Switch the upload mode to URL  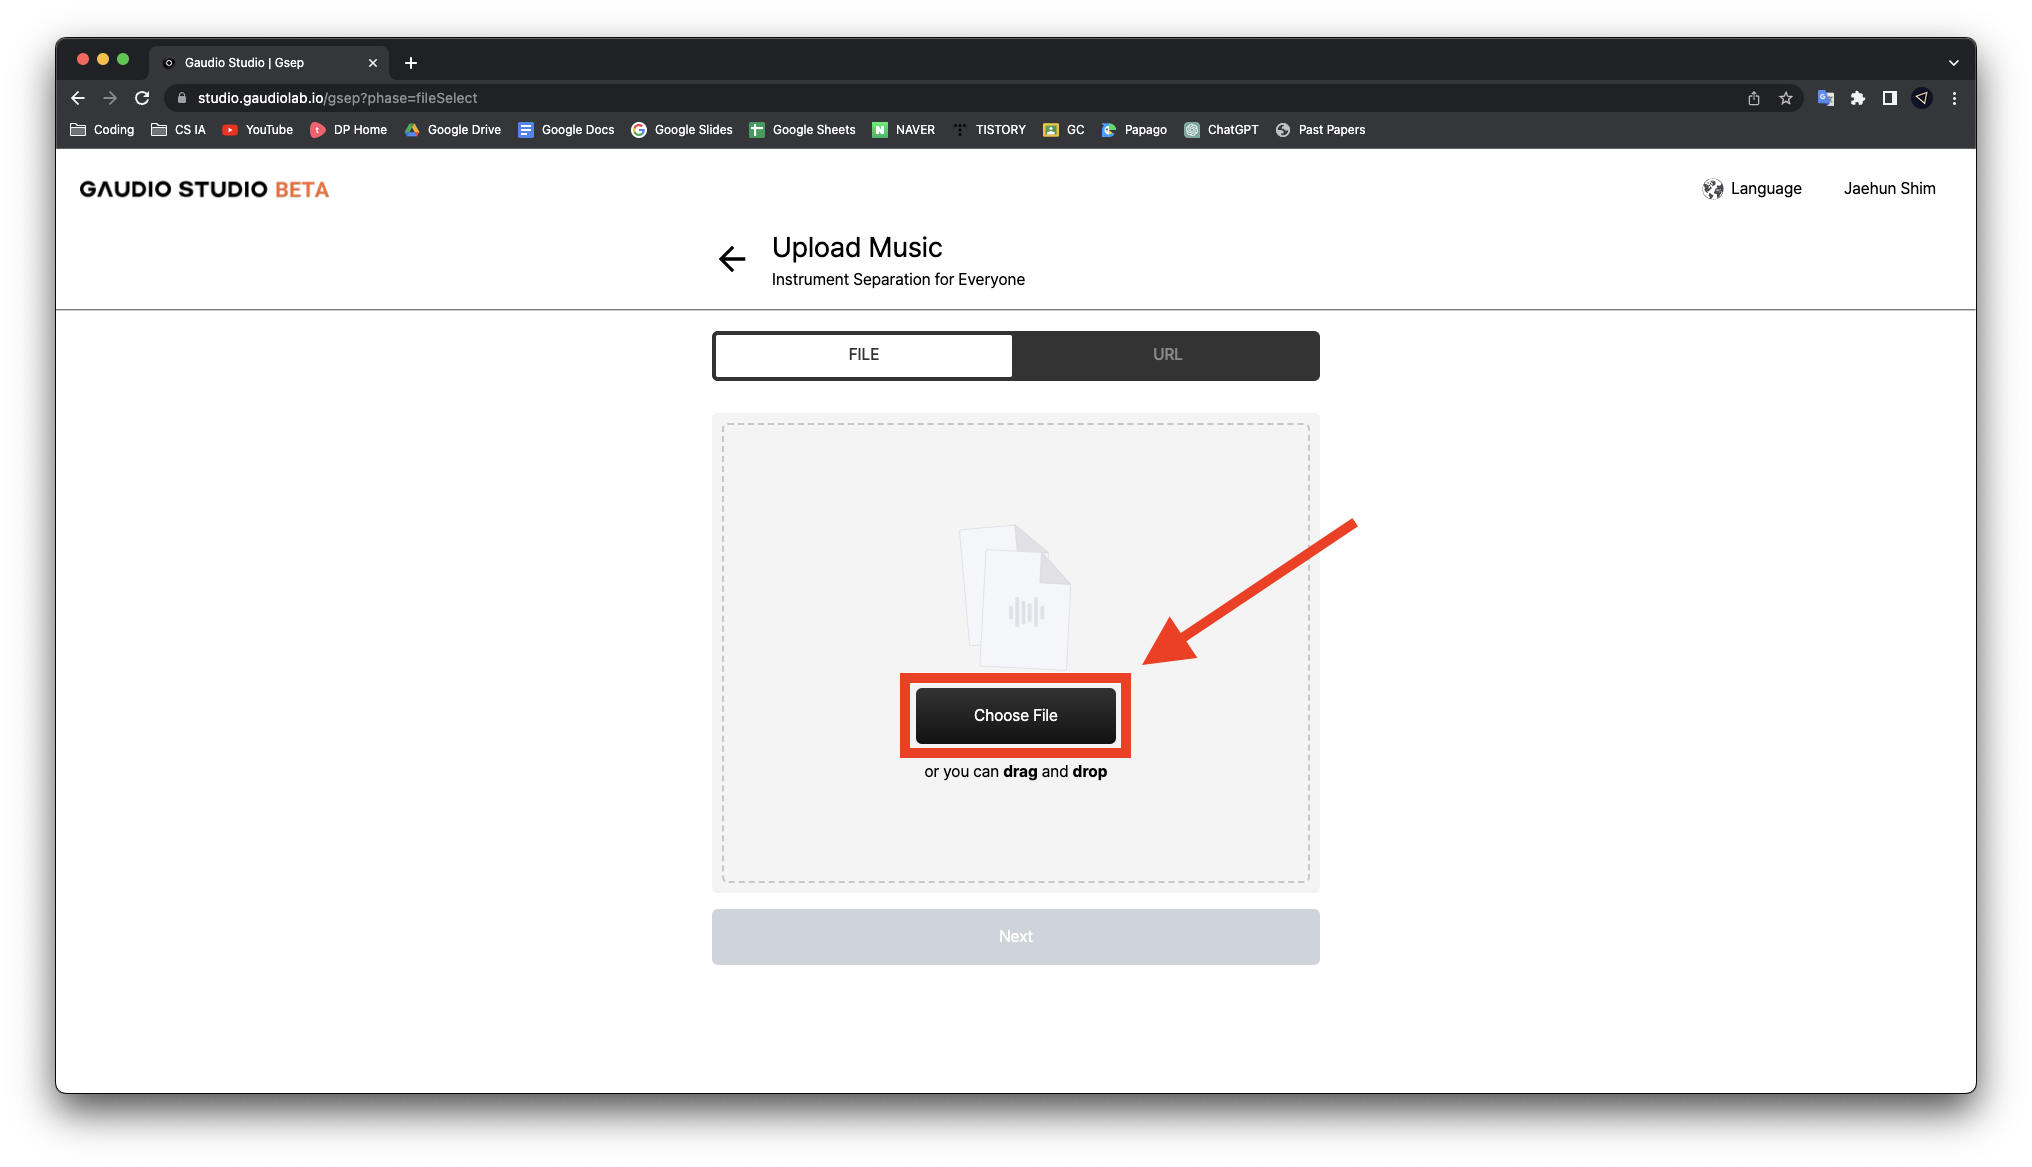(x=1166, y=355)
